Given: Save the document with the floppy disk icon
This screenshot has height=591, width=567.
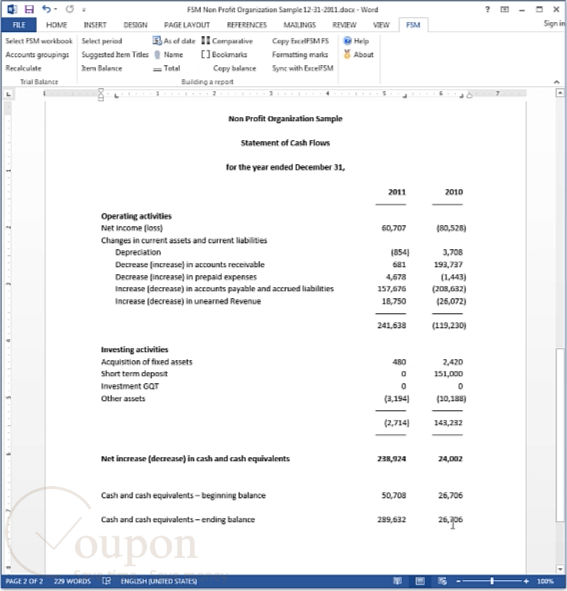Looking at the screenshot, I should click(x=29, y=9).
